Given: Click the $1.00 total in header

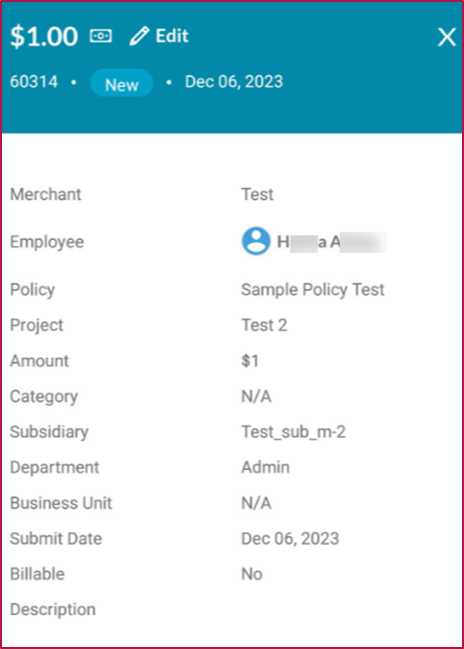Looking at the screenshot, I should pyautogui.click(x=44, y=36).
